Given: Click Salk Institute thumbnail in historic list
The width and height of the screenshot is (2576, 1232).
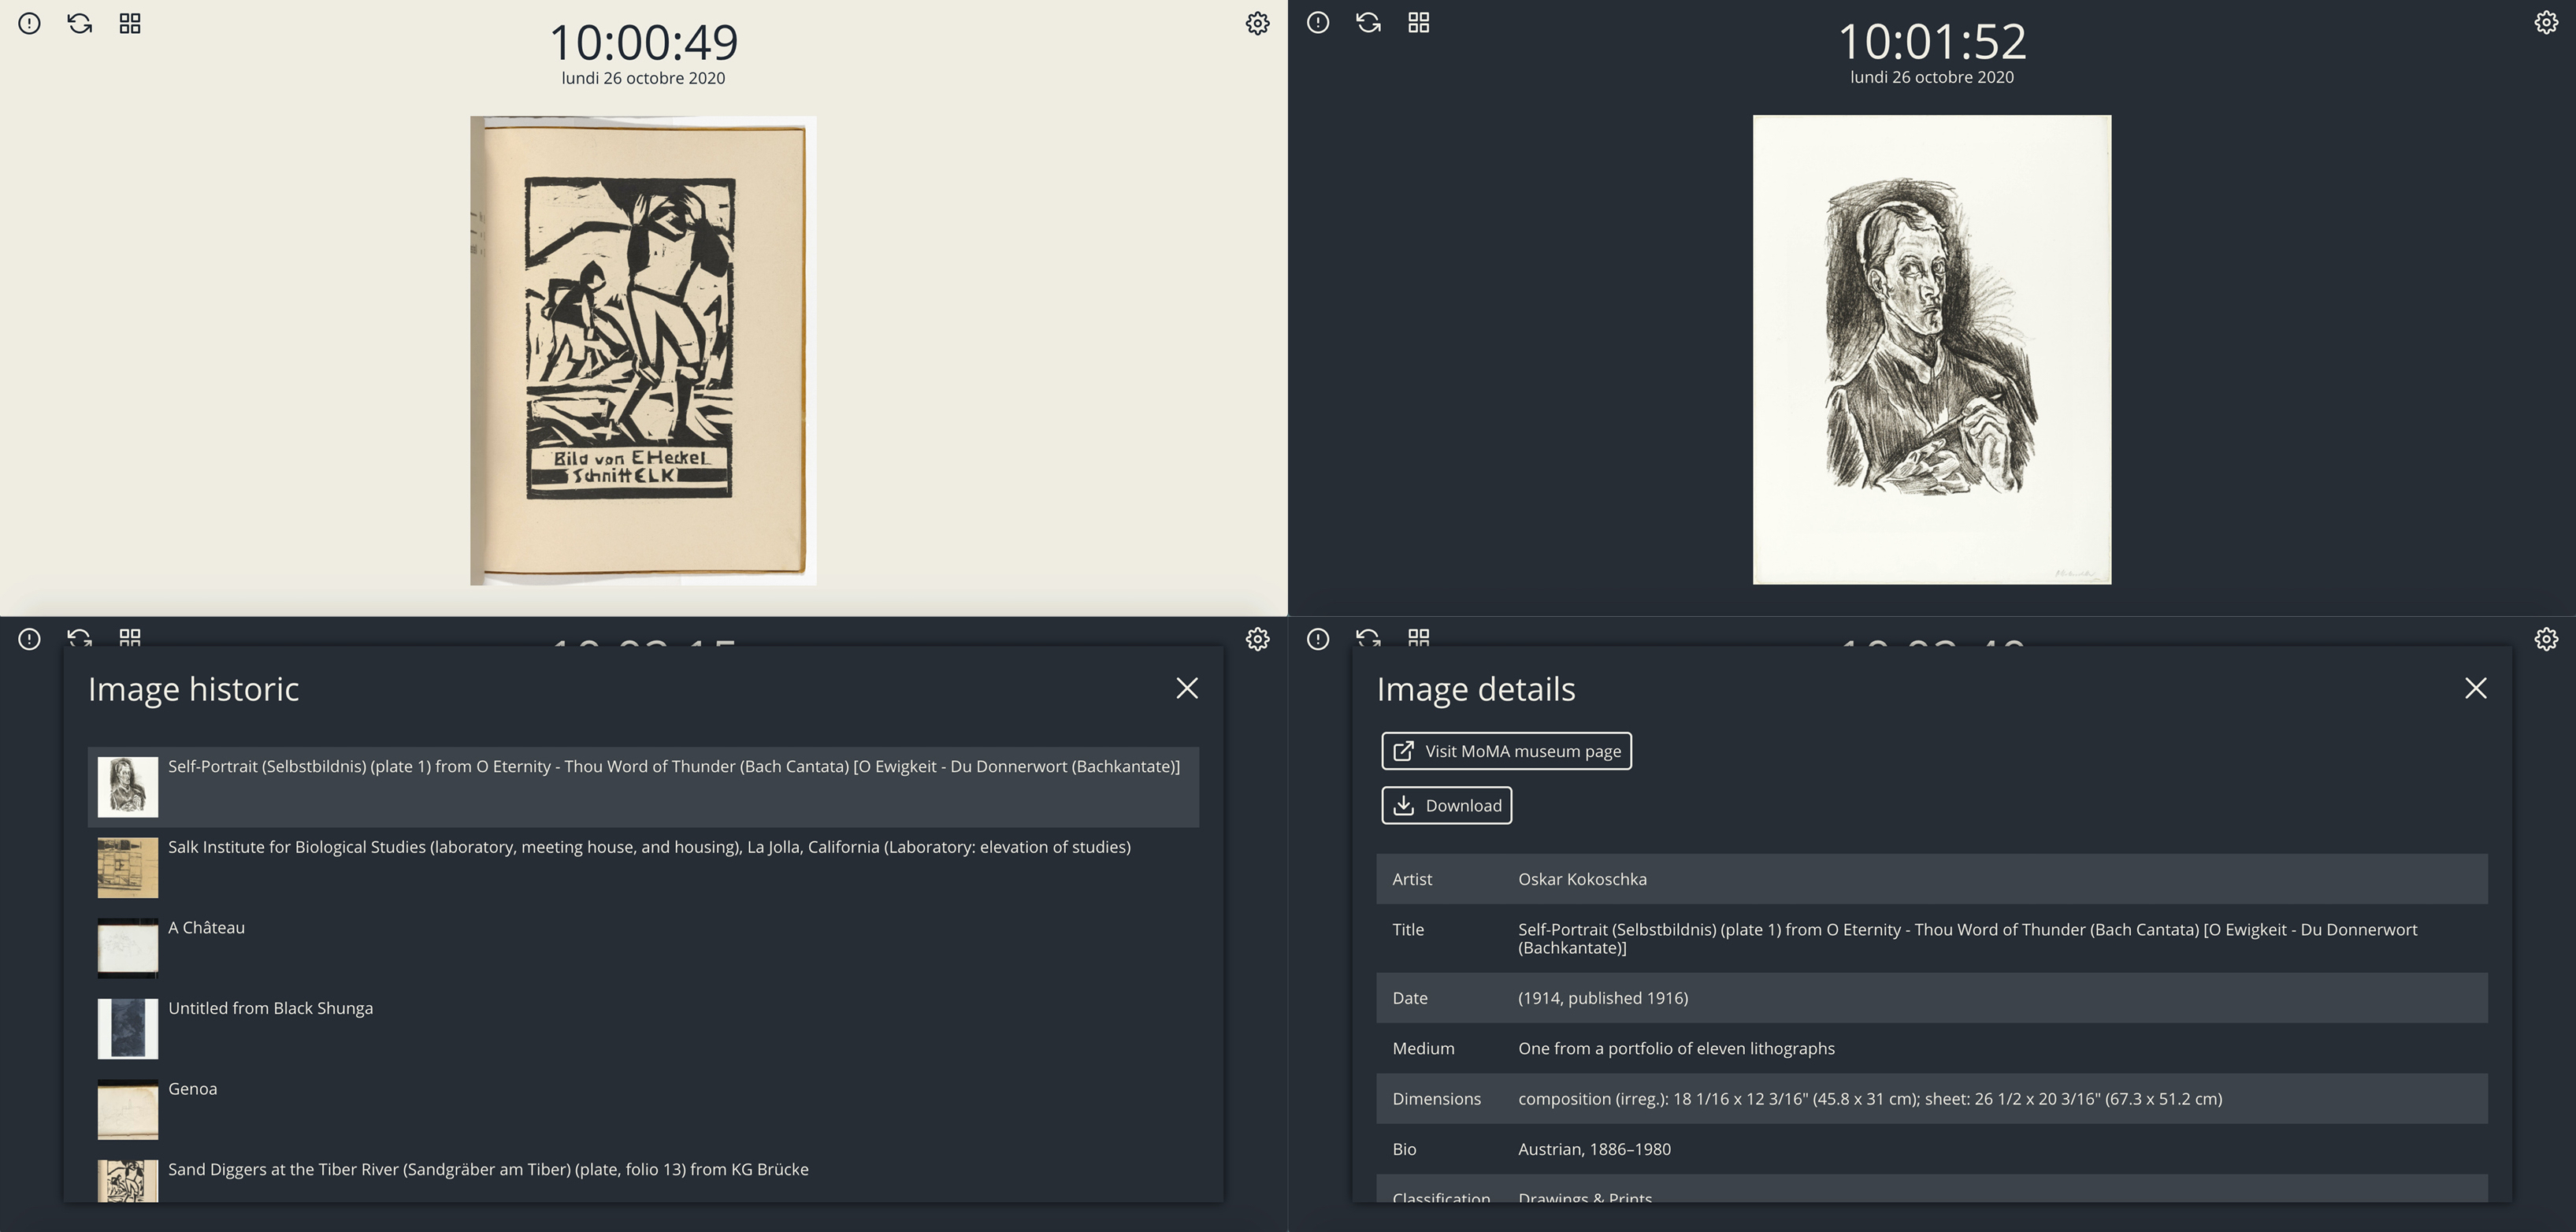Looking at the screenshot, I should click(x=128, y=868).
